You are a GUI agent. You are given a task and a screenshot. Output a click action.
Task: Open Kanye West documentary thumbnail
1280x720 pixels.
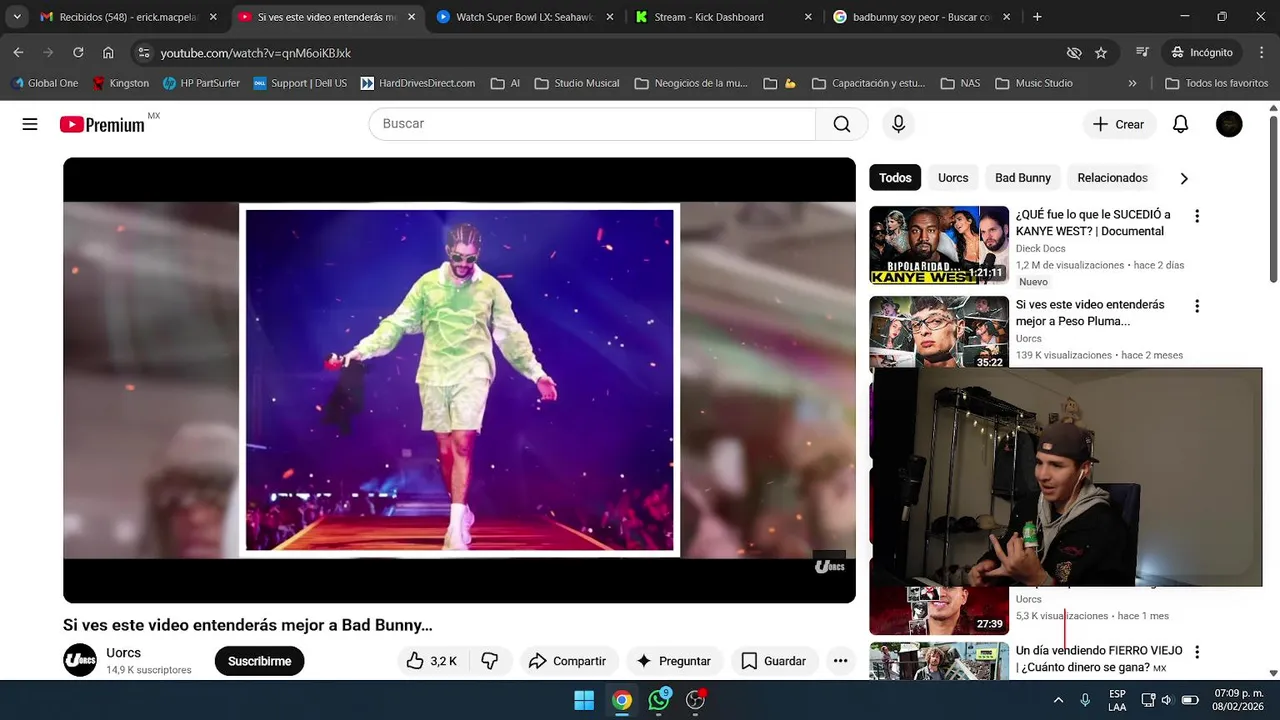[939, 245]
